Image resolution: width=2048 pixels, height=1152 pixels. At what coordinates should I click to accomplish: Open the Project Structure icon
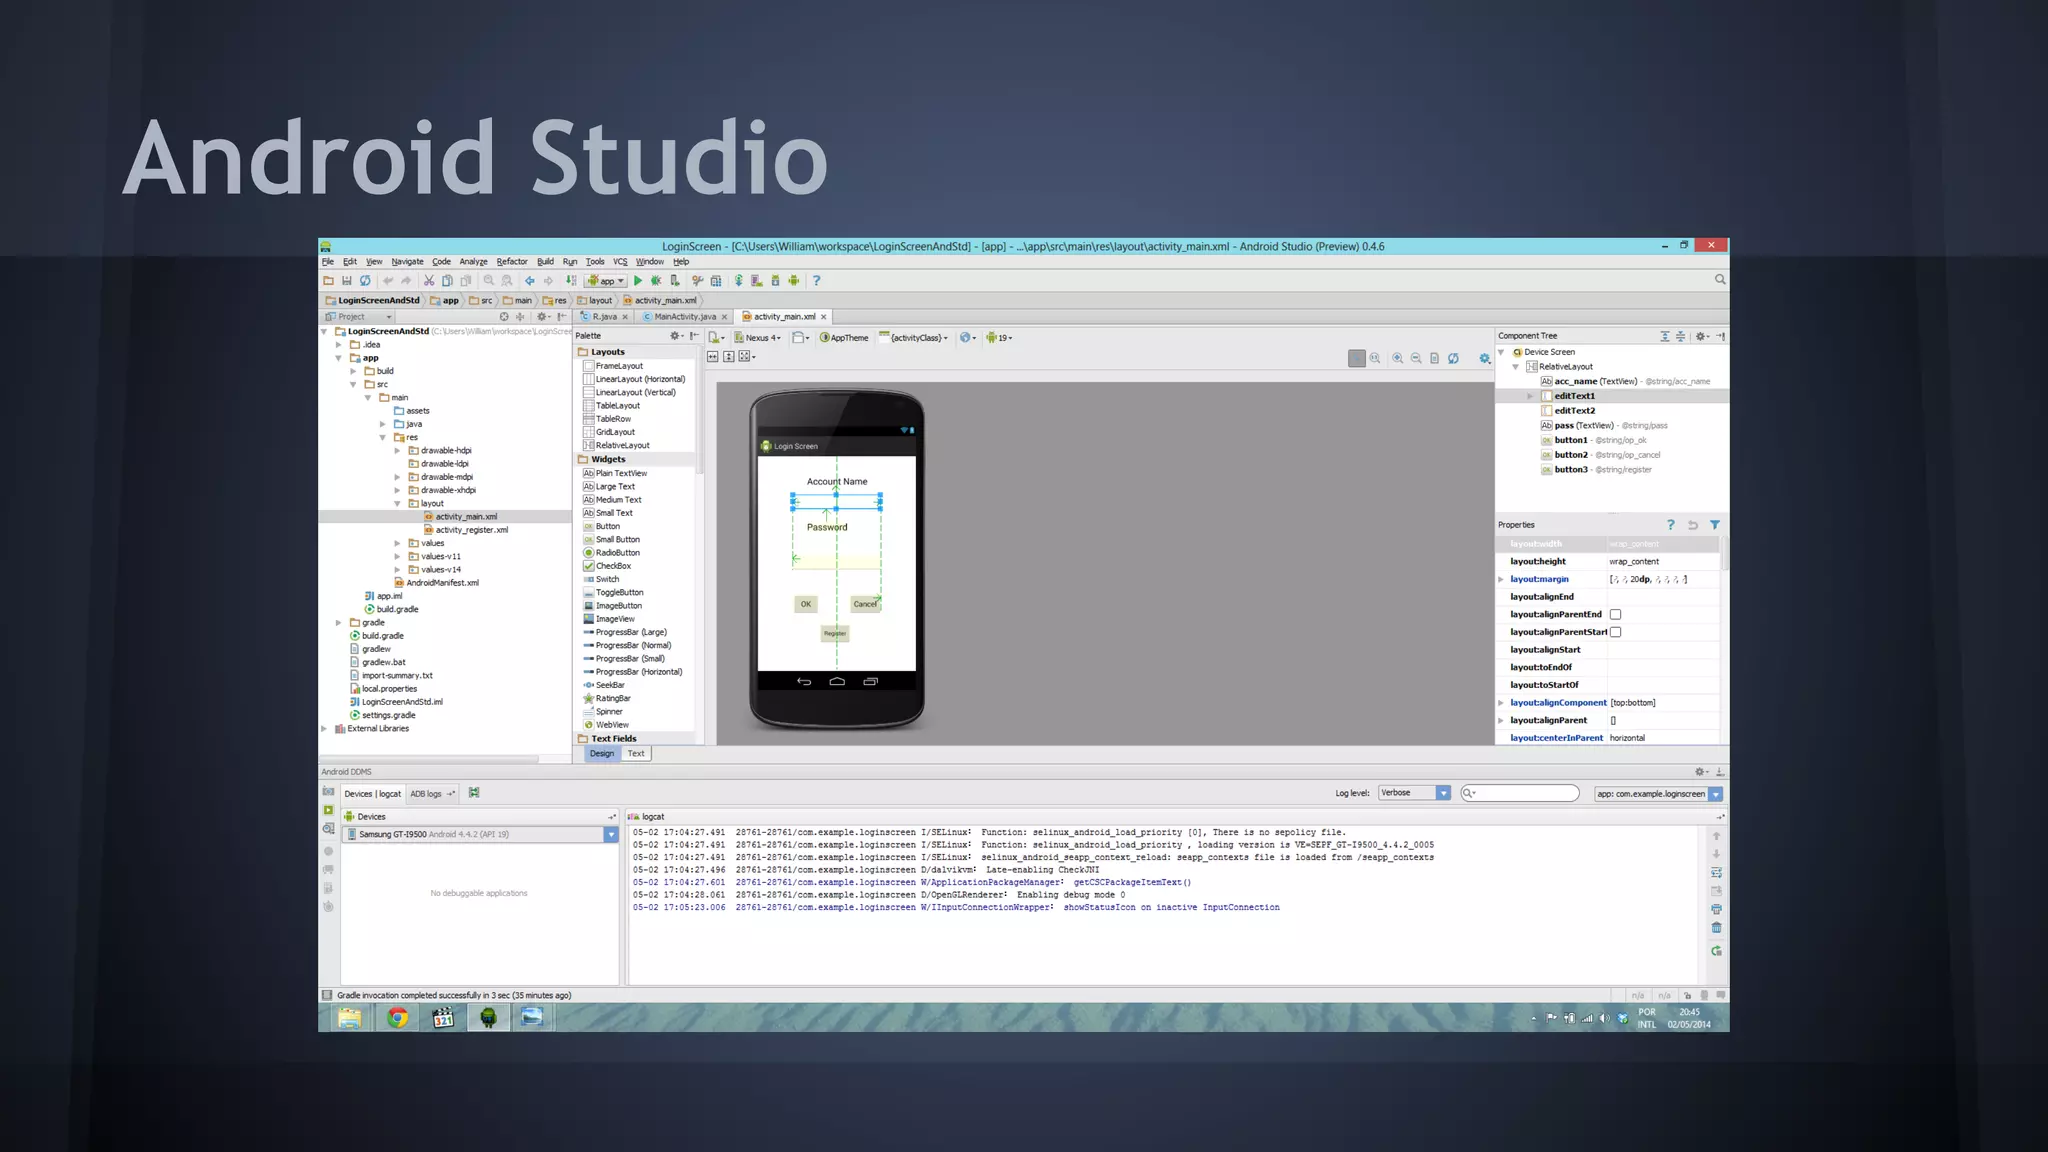pos(715,281)
